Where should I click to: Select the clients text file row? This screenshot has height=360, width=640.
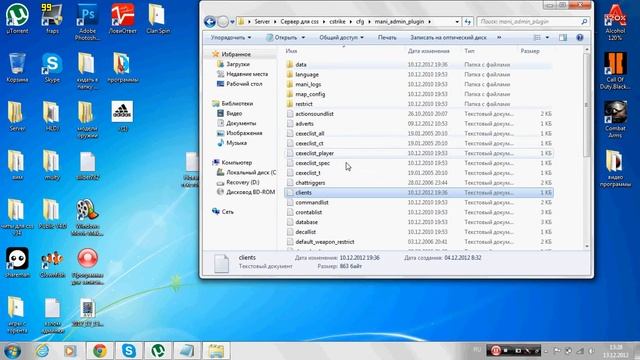(418, 192)
